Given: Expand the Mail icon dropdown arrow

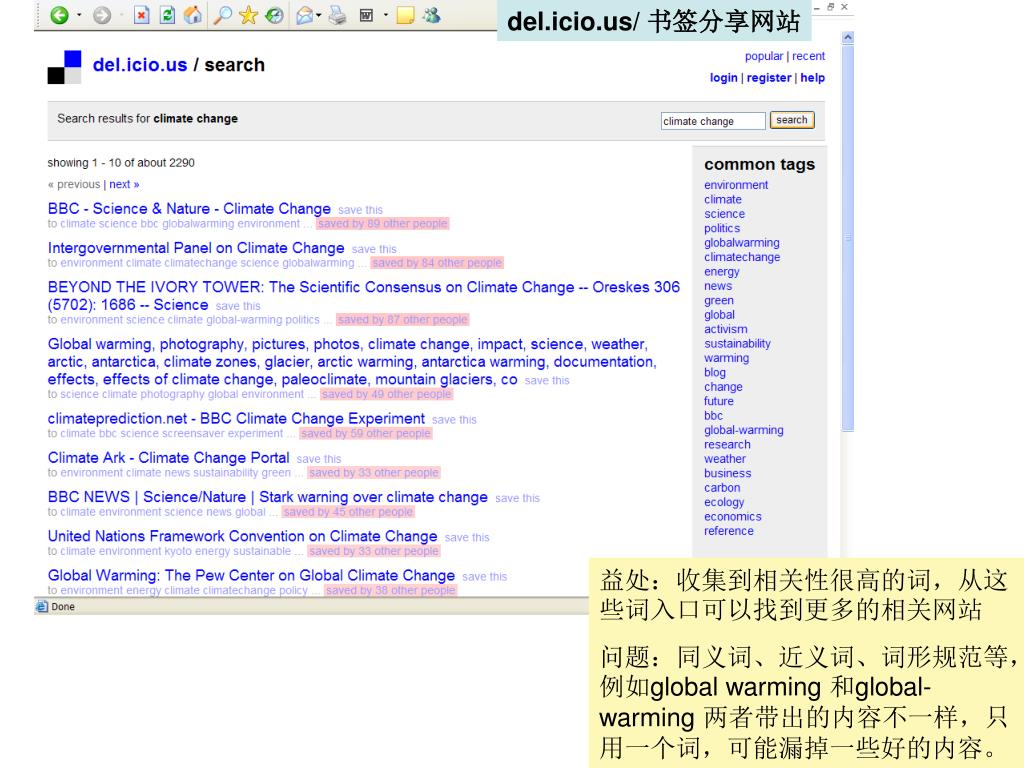Looking at the screenshot, I should pos(319,15).
